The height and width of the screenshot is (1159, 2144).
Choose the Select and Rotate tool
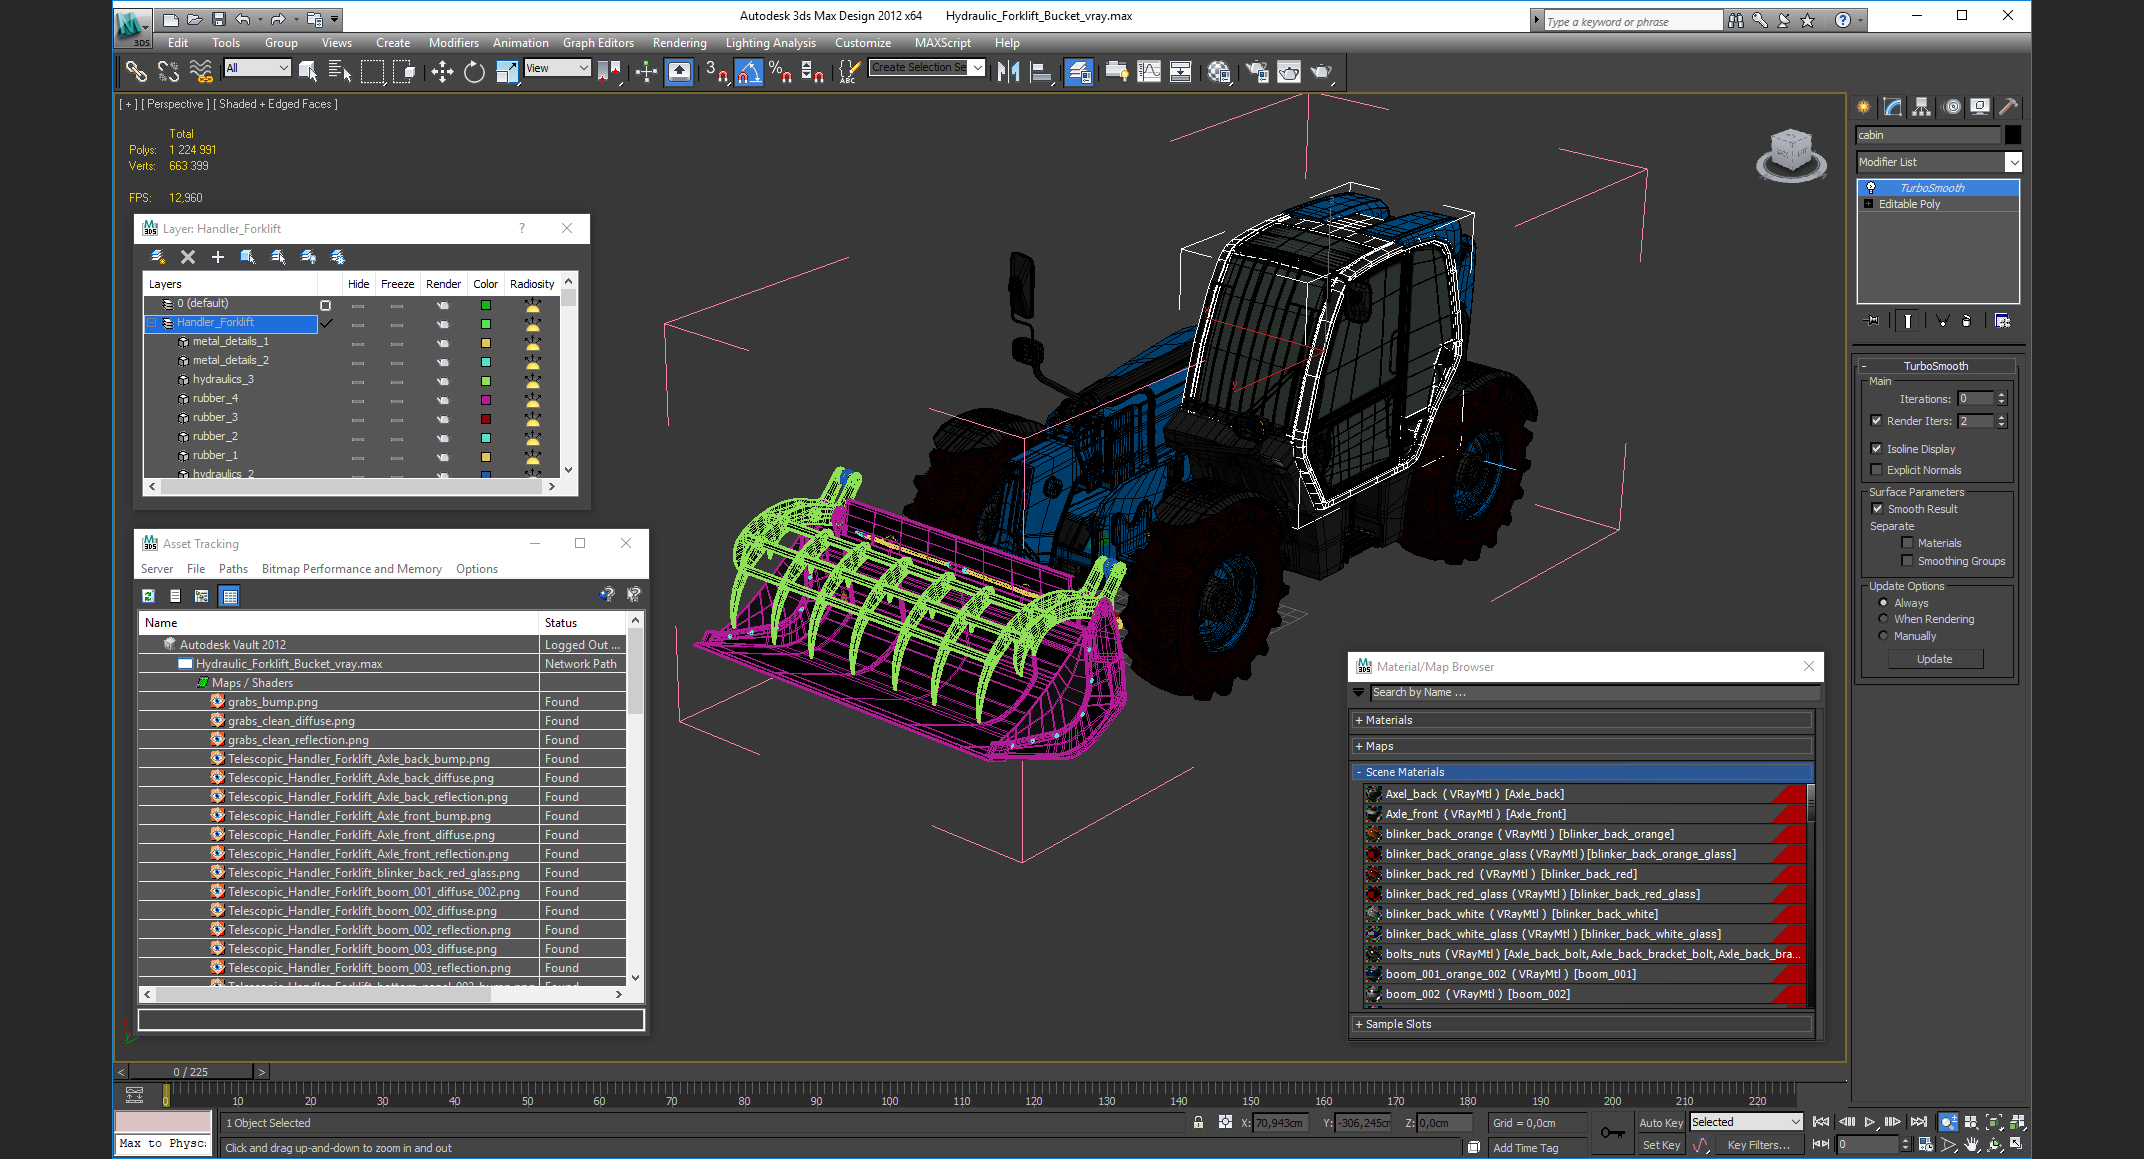coord(474,71)
